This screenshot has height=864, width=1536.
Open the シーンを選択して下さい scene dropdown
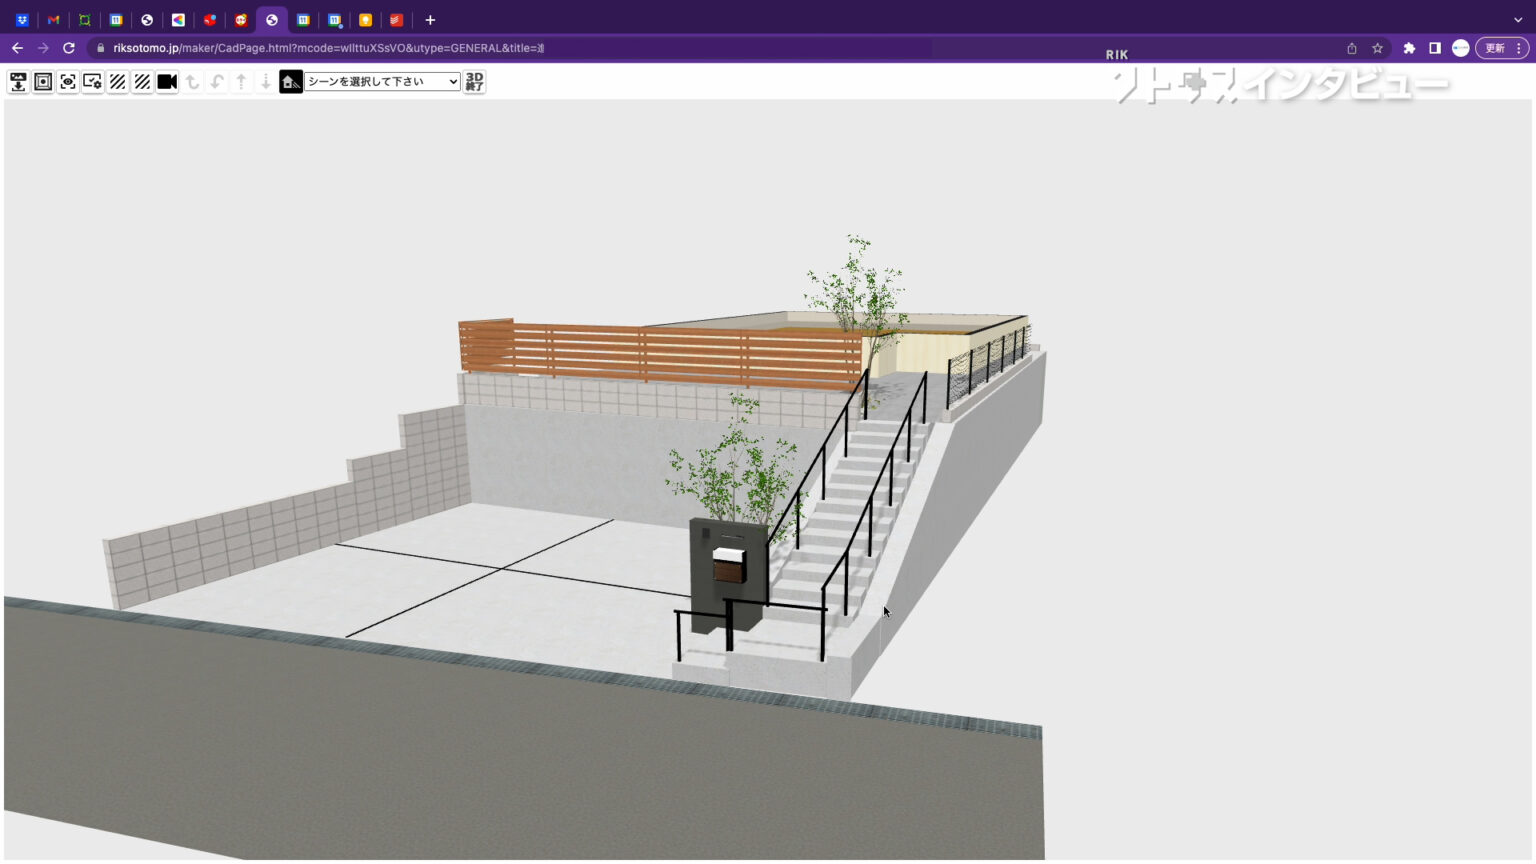[x=382, y=82]
